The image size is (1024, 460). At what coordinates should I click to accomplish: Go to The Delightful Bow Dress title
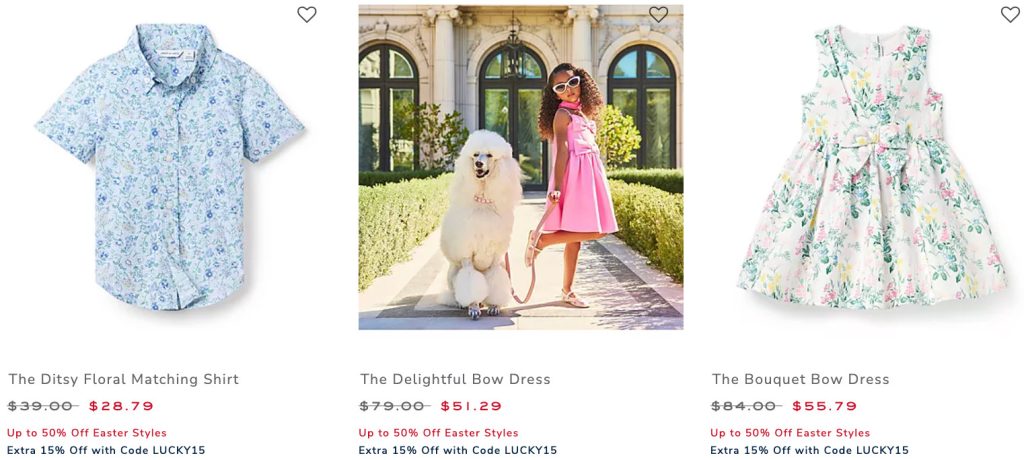coord(455,379)
